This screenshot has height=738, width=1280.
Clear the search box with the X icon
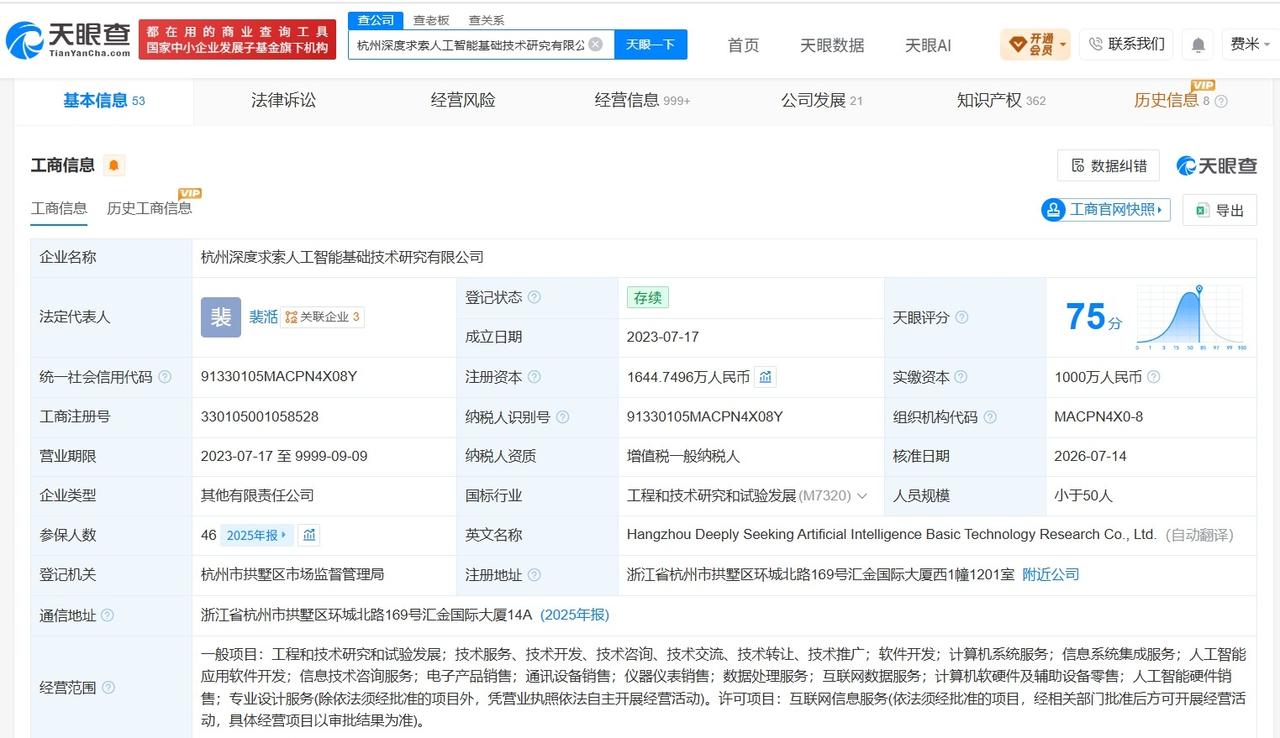click(x=596, y=44)
